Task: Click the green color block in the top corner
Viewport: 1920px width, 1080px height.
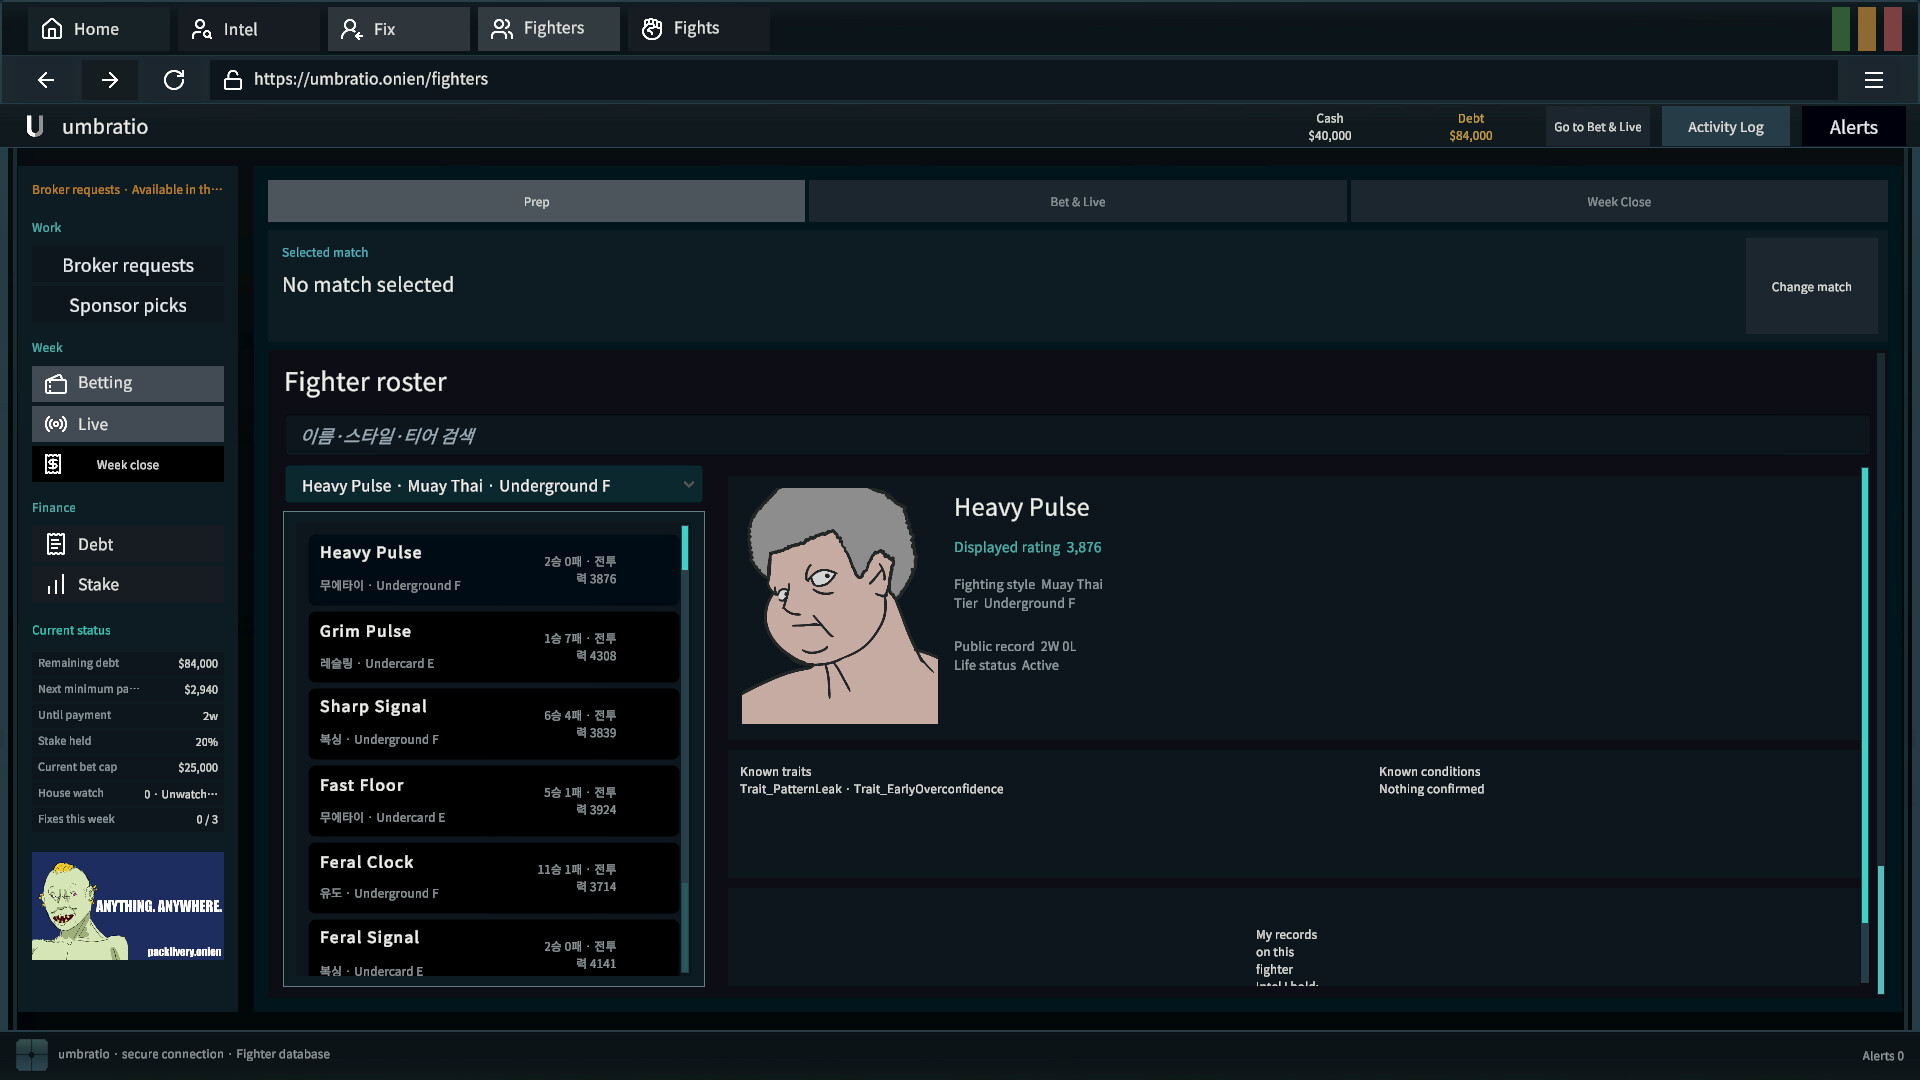Action: coord(1841,29)
